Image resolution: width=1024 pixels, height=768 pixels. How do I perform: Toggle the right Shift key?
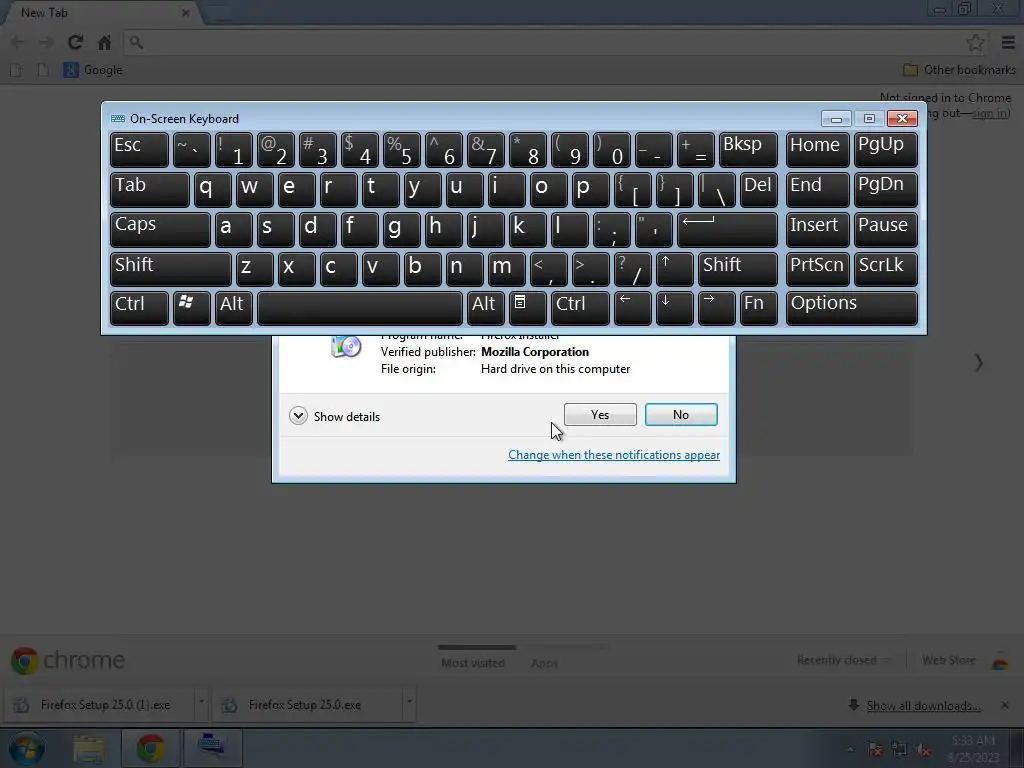[x=737, y=269]
